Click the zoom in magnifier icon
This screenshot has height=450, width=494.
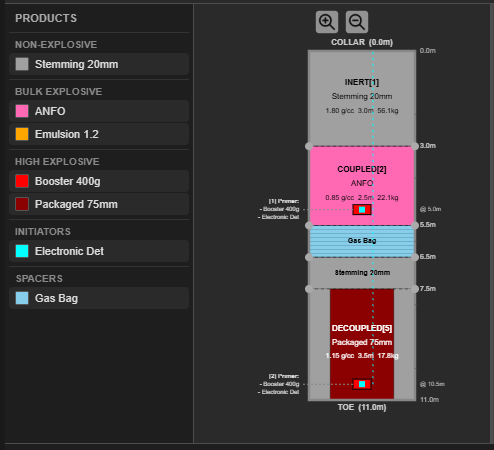327,22
